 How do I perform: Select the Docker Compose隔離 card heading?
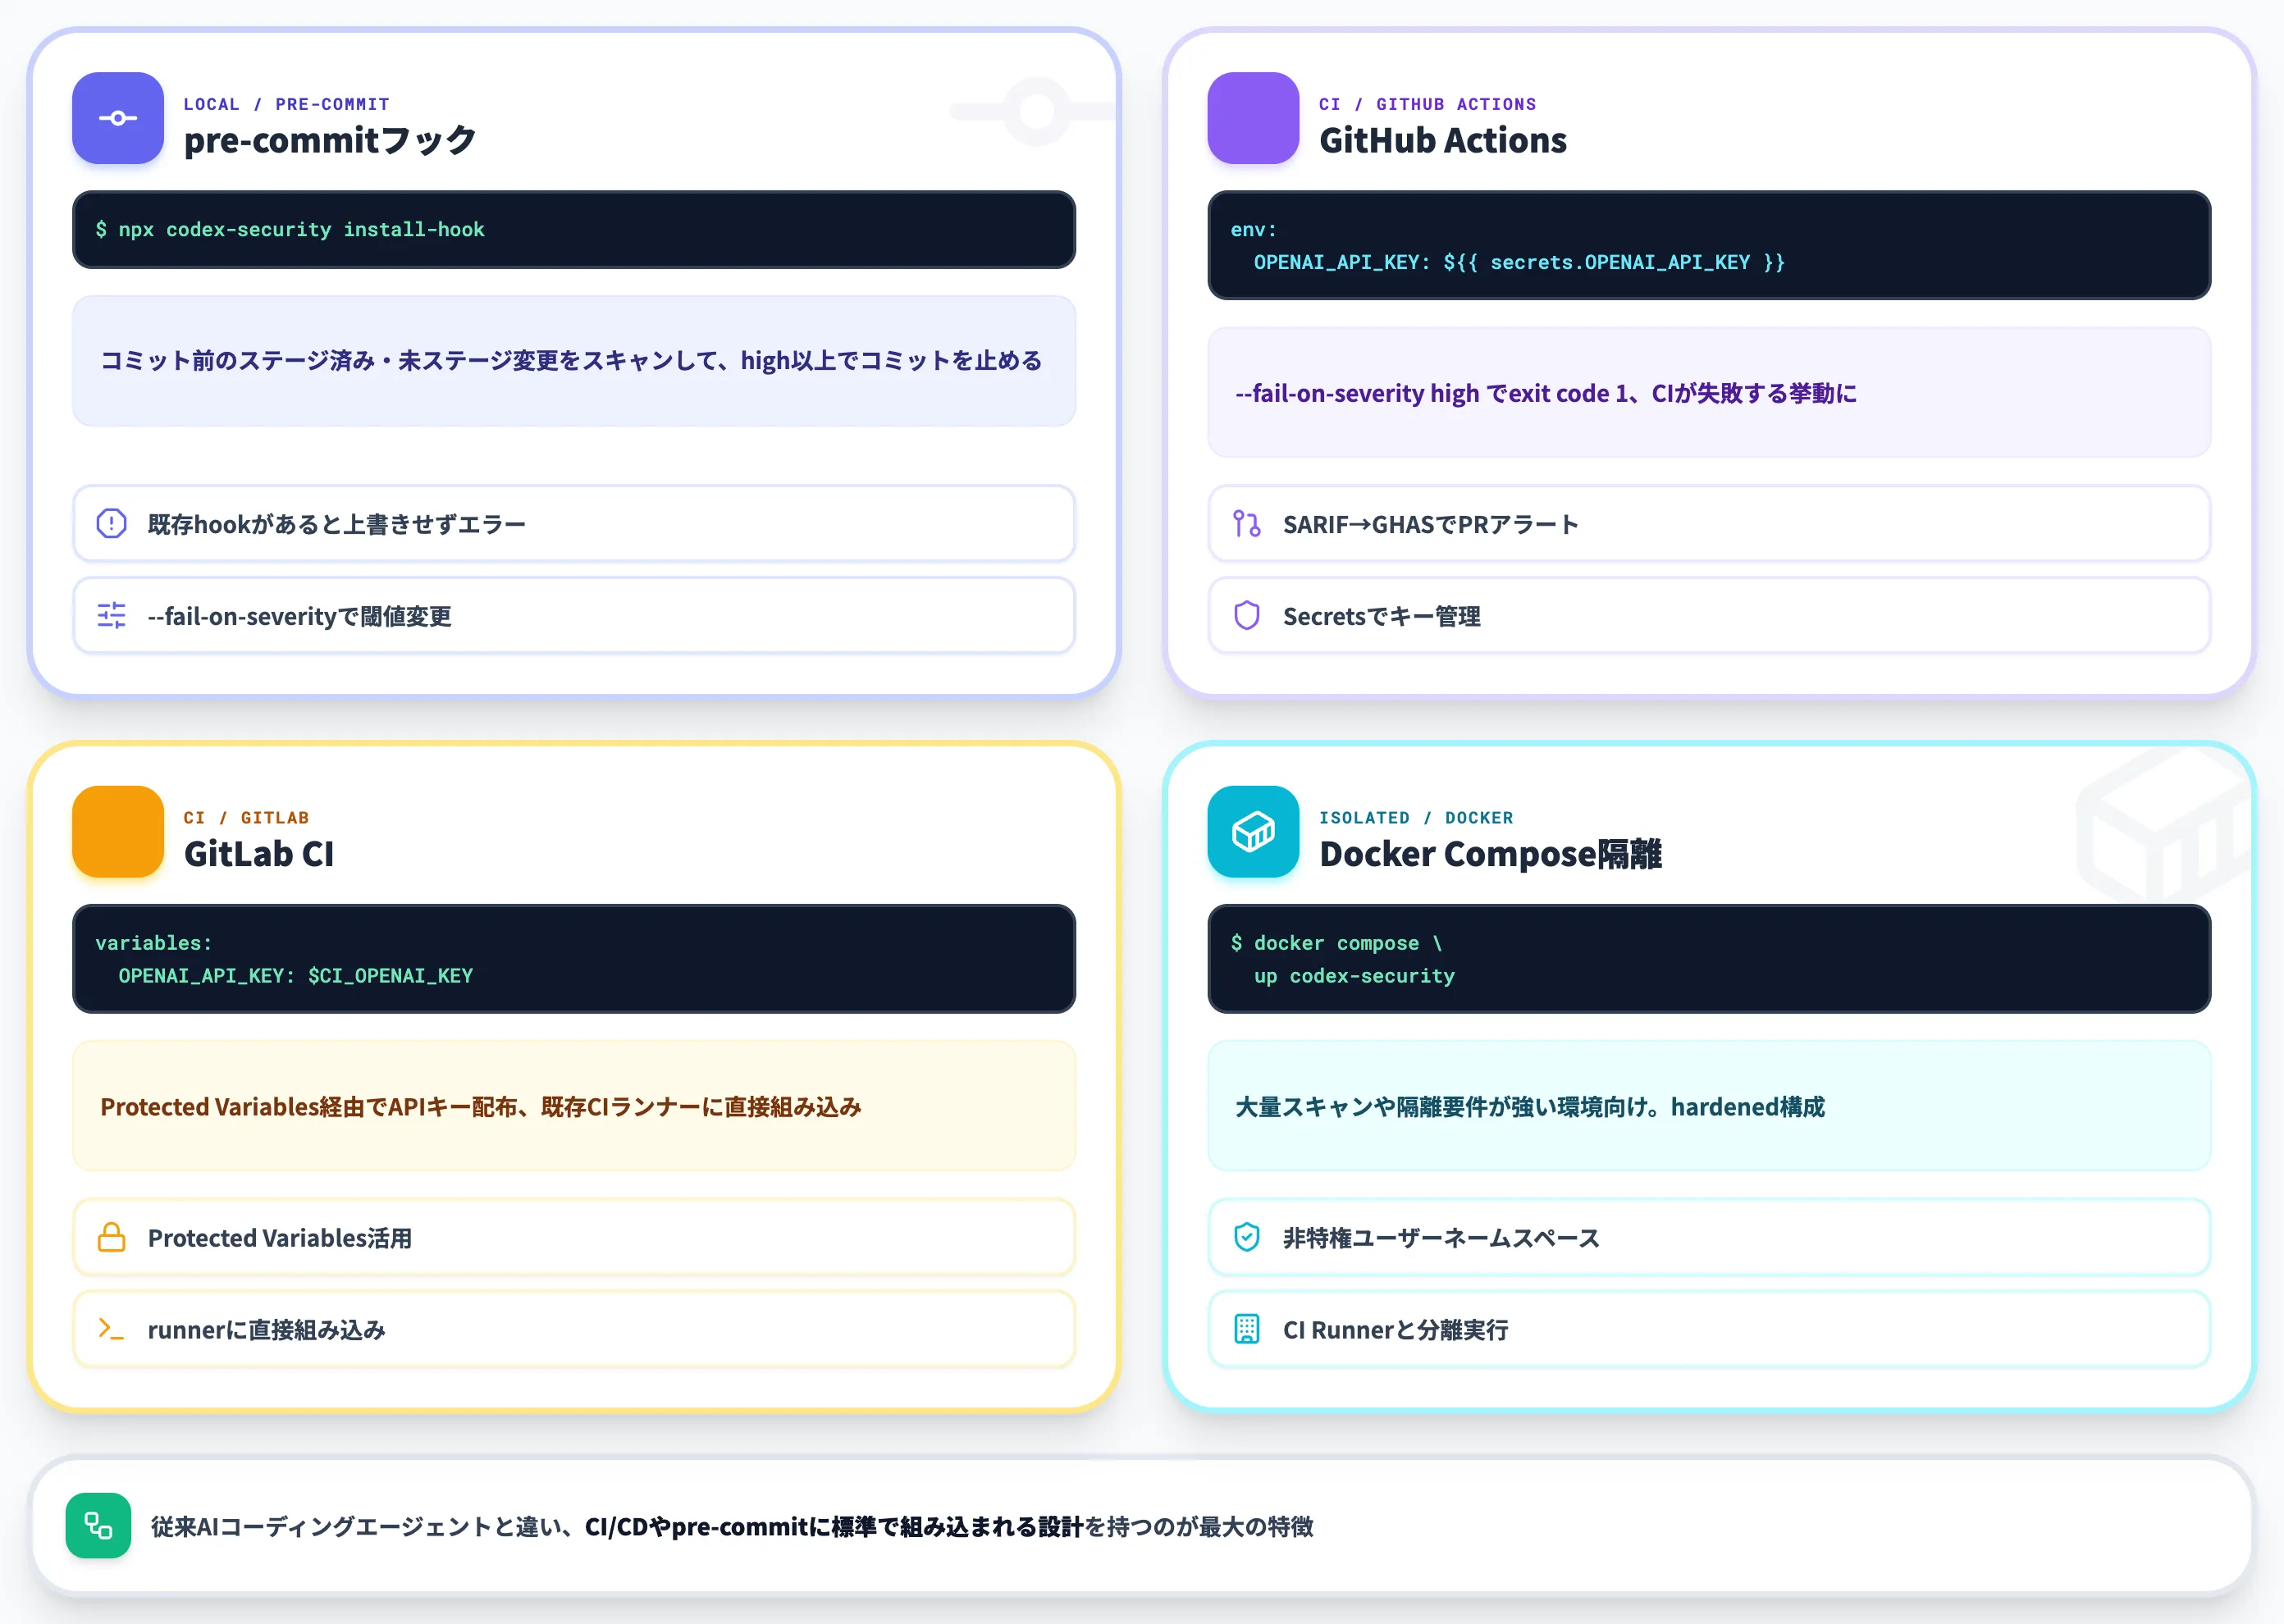point(1490,853)
